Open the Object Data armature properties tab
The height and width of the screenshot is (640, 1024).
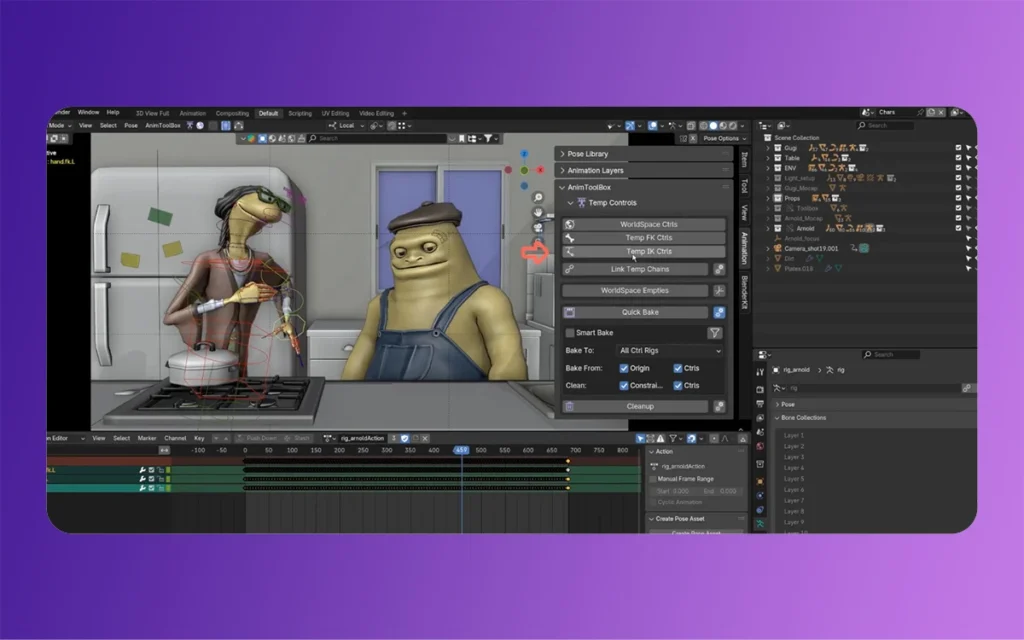(x=760, y=524)
